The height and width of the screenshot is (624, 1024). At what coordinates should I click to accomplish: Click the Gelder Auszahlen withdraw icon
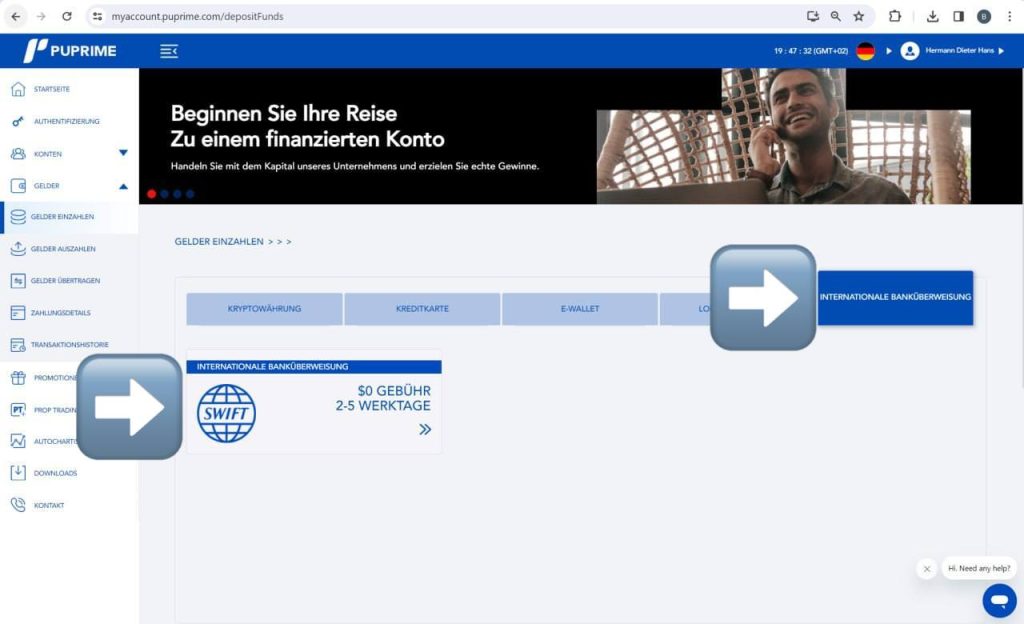18,249
